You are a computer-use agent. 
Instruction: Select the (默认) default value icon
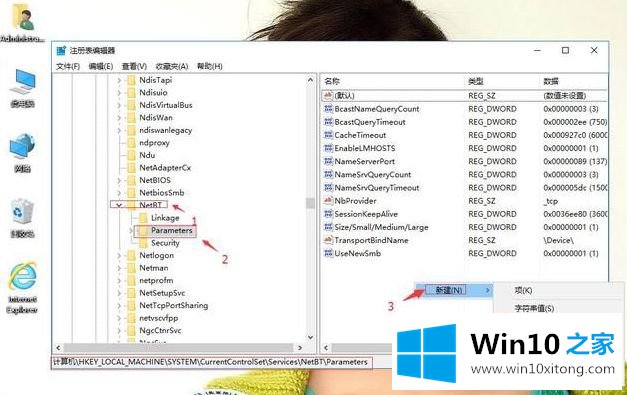click(x=328, y=96)
